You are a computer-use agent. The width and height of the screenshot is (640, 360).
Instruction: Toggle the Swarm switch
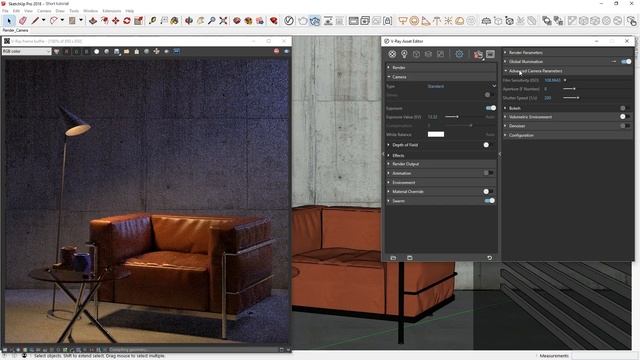click(x=489, y=201)
